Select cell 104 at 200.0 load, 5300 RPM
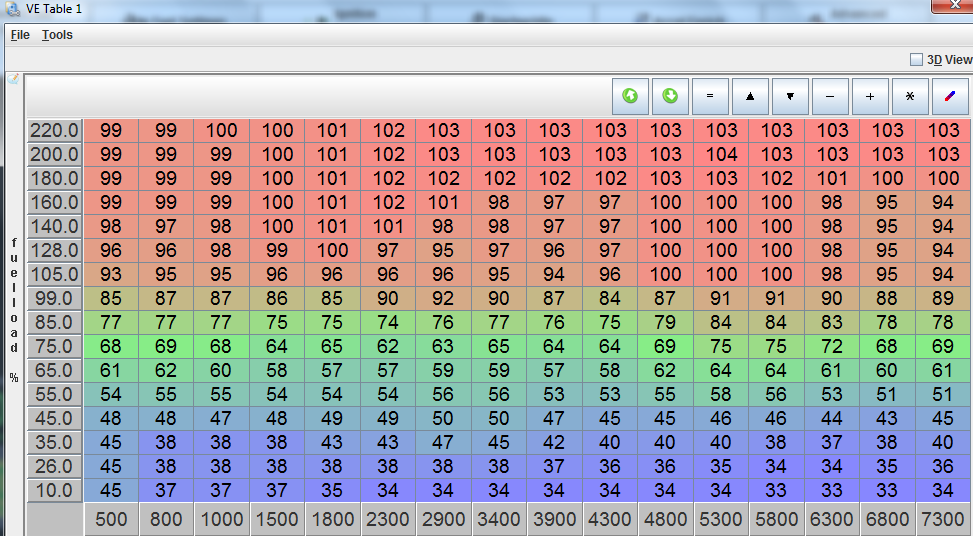The image size is (973, 536). pyautogui.click(x=721, y=154)
